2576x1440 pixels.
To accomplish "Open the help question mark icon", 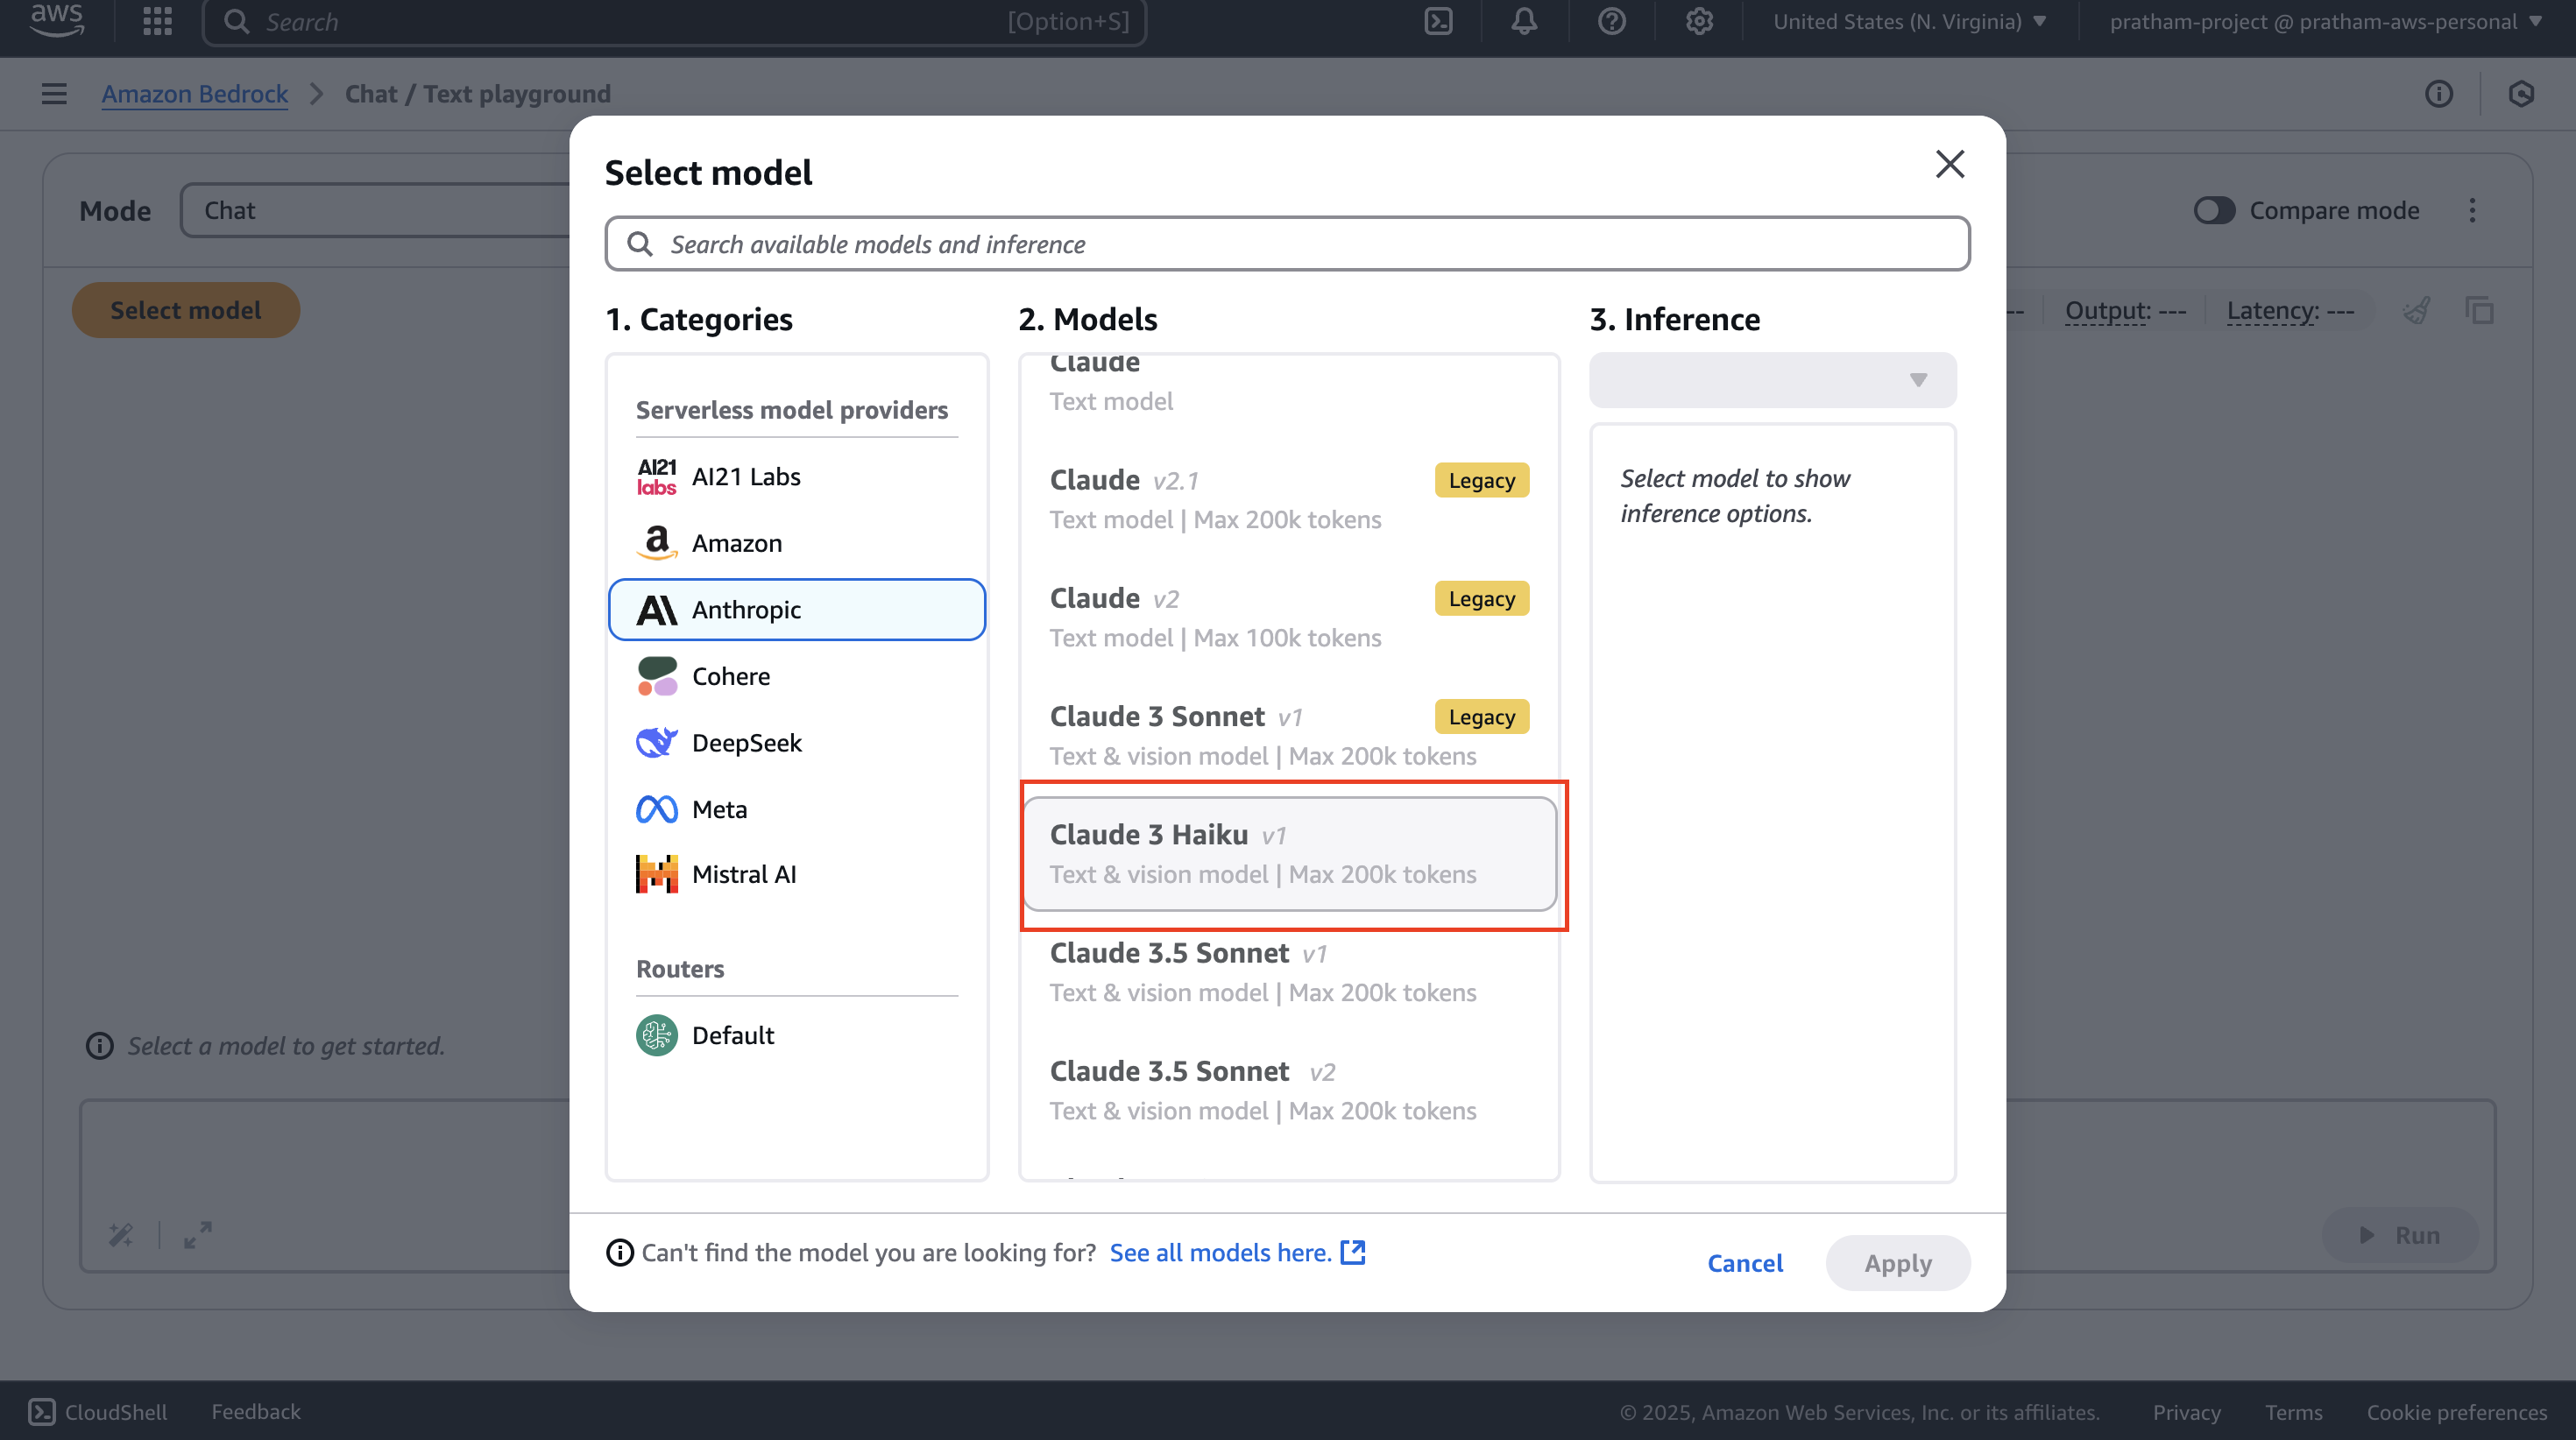I will coord(1611,21).
